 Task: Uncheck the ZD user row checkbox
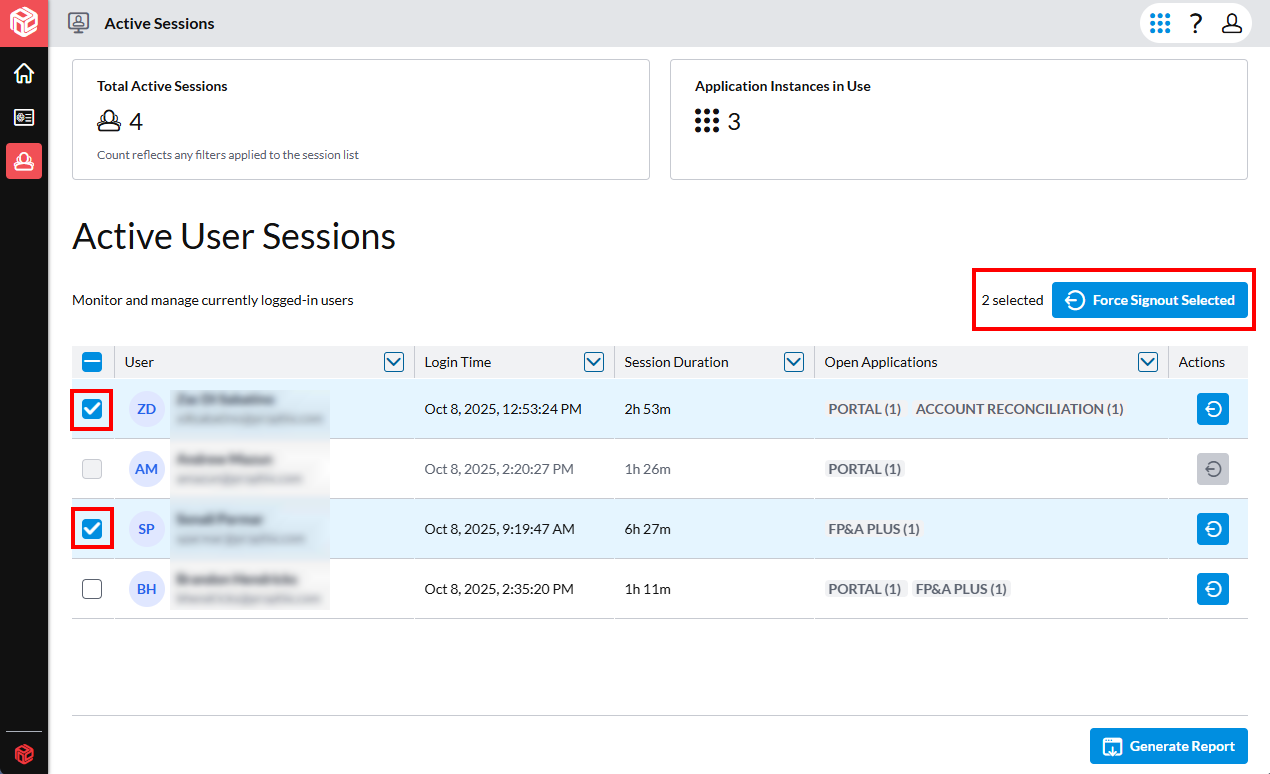[92, 409]
